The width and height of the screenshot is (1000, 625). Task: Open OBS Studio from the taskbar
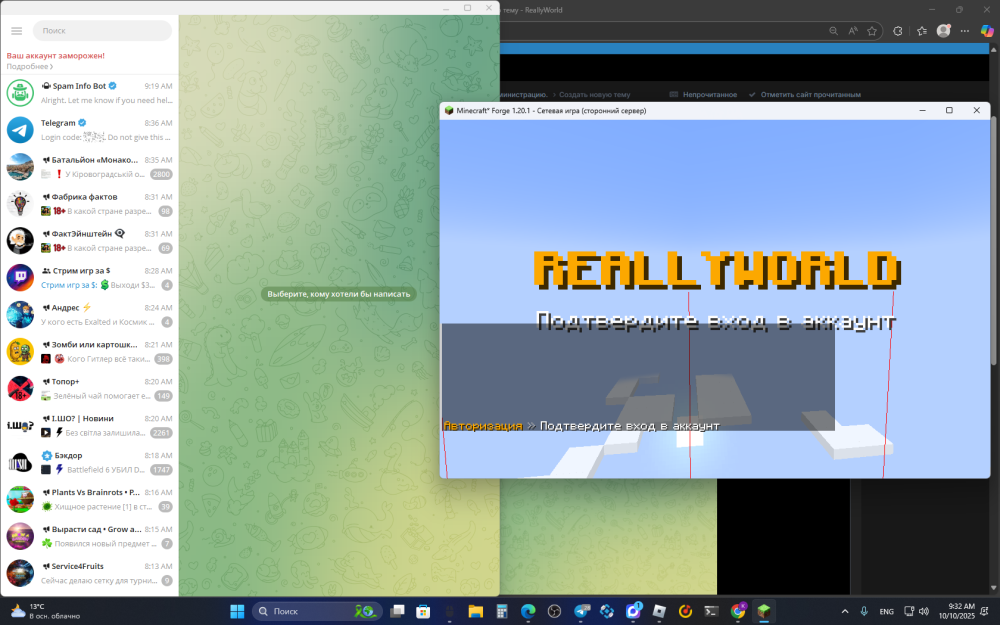[554, 612]
